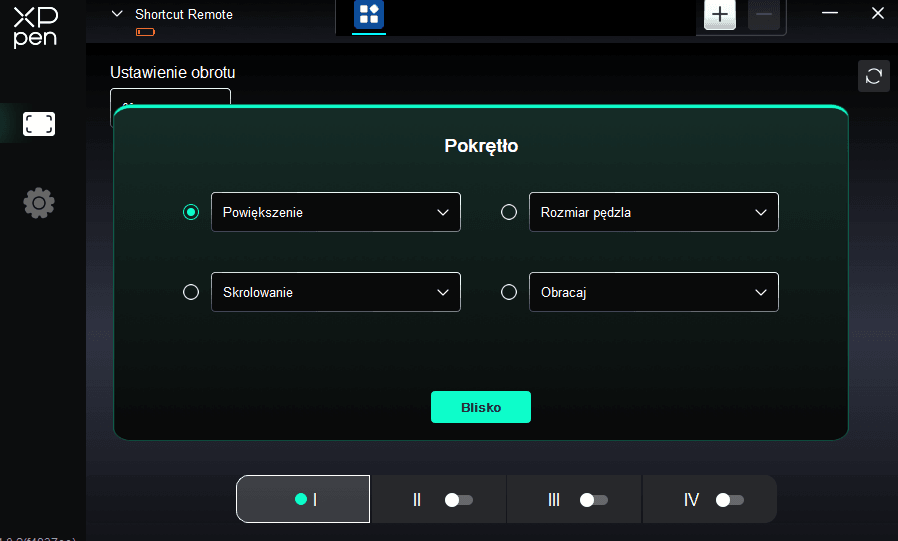Image resolution: width=898 pixels, height=541 pixels.
Task: Click the minus remove button
Action: point(764,15)
